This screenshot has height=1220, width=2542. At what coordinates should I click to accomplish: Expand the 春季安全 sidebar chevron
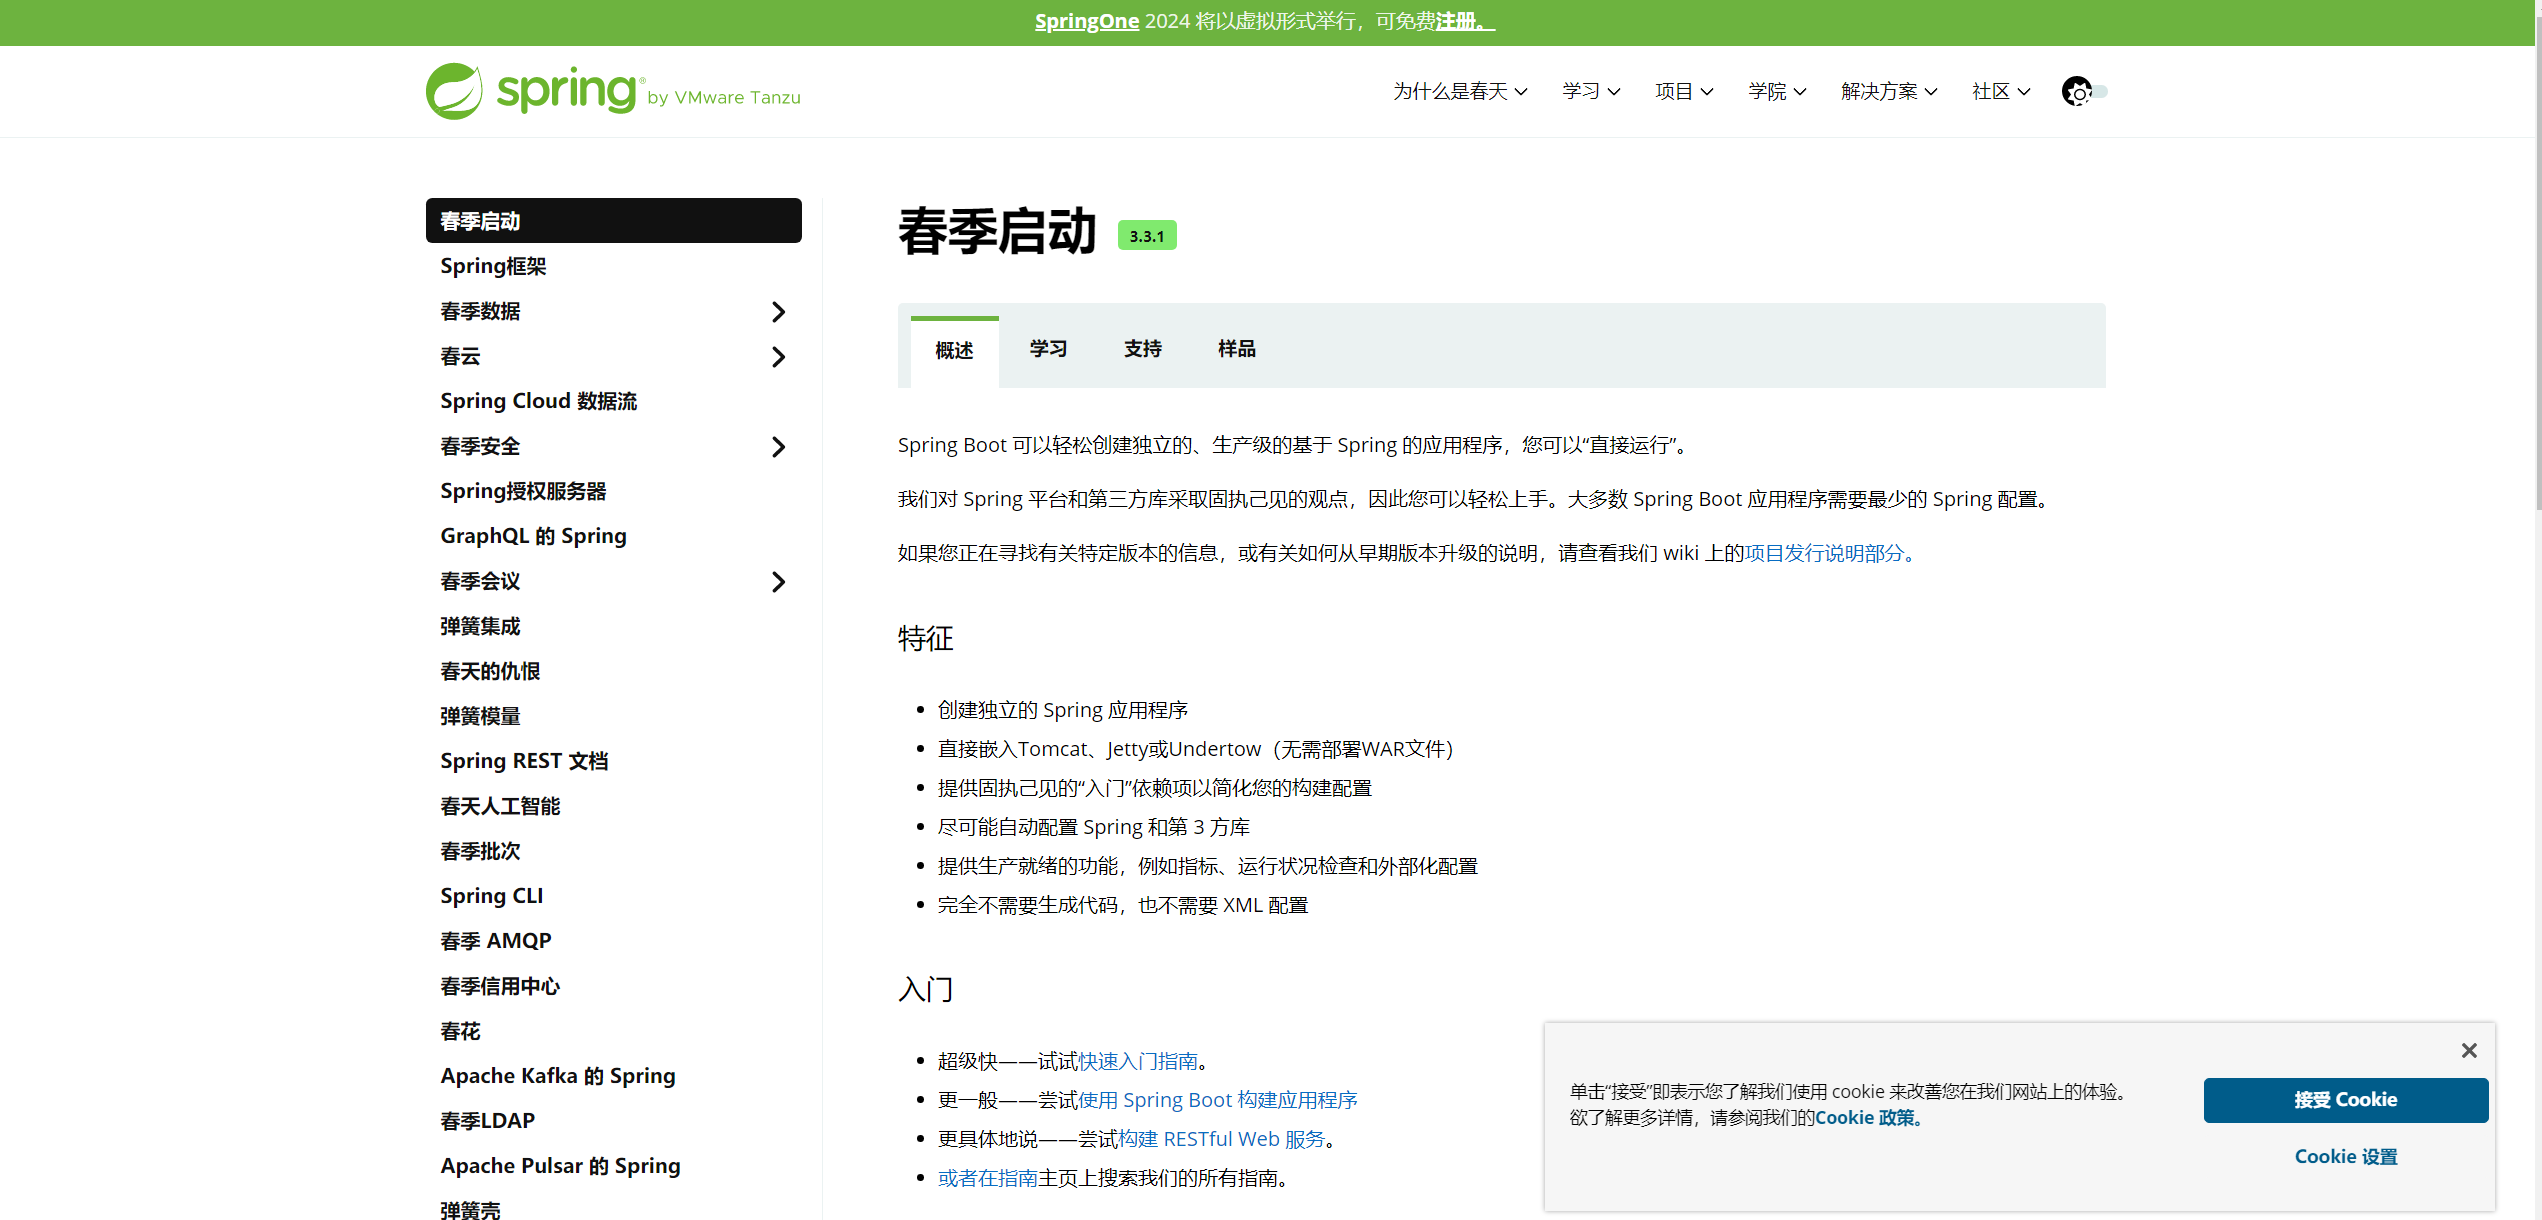click(778, 447)
